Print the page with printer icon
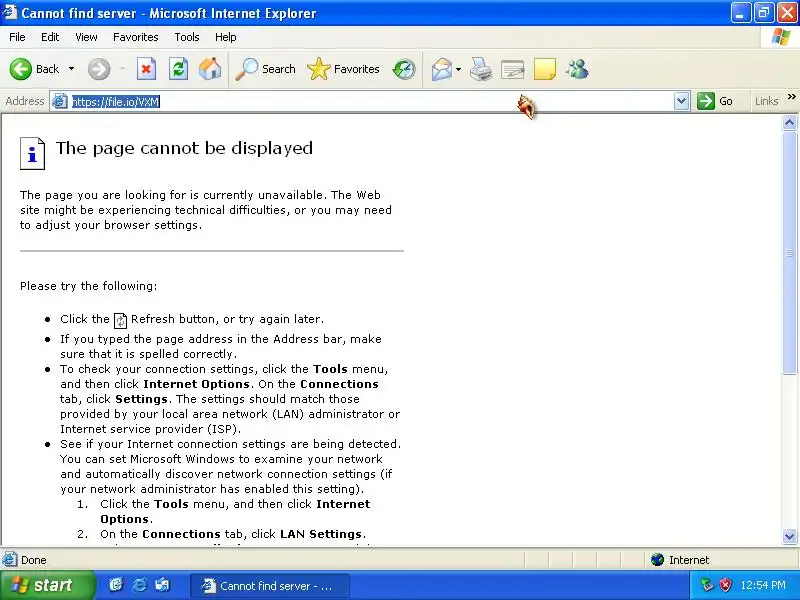Image resolution: width=800 pixels, height=600 pixels. coord(481,69)
